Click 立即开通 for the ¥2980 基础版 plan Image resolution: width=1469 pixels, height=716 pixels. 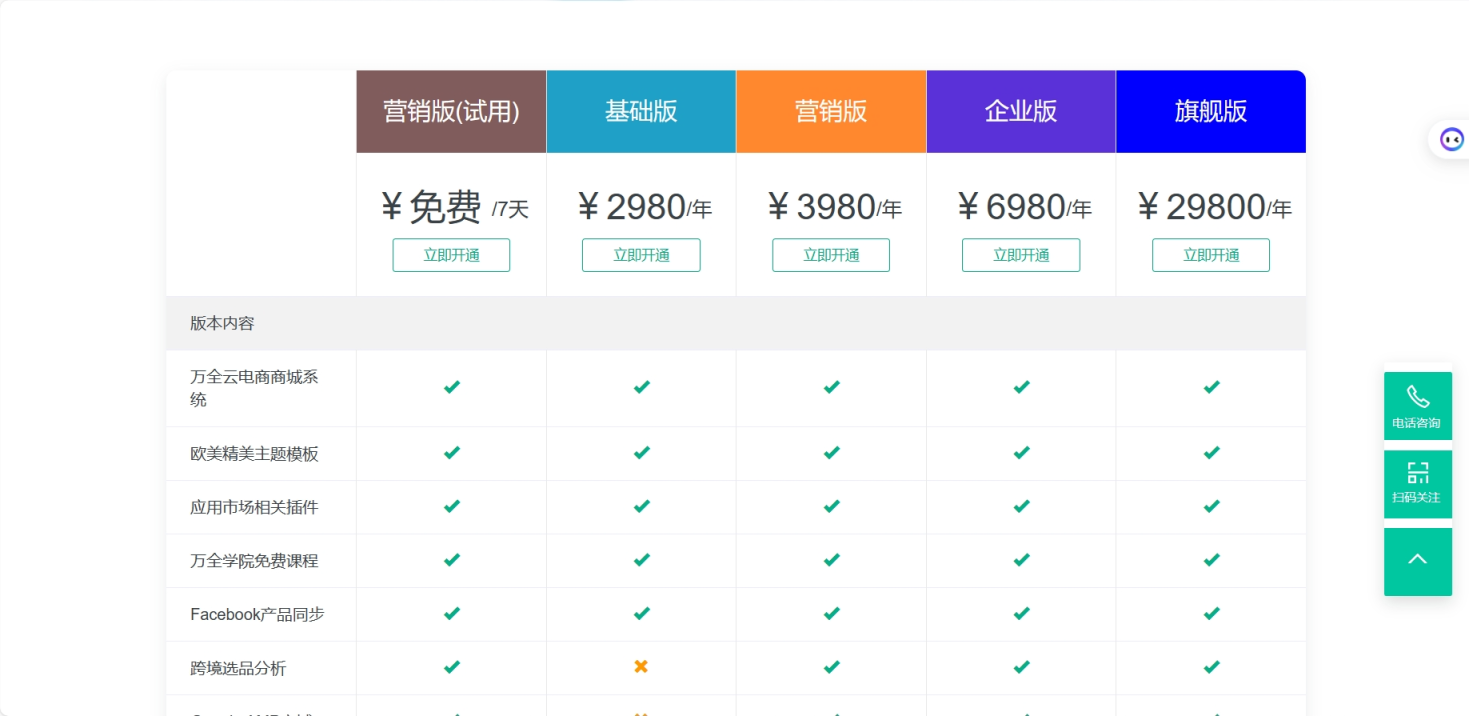tap(641, 255)
